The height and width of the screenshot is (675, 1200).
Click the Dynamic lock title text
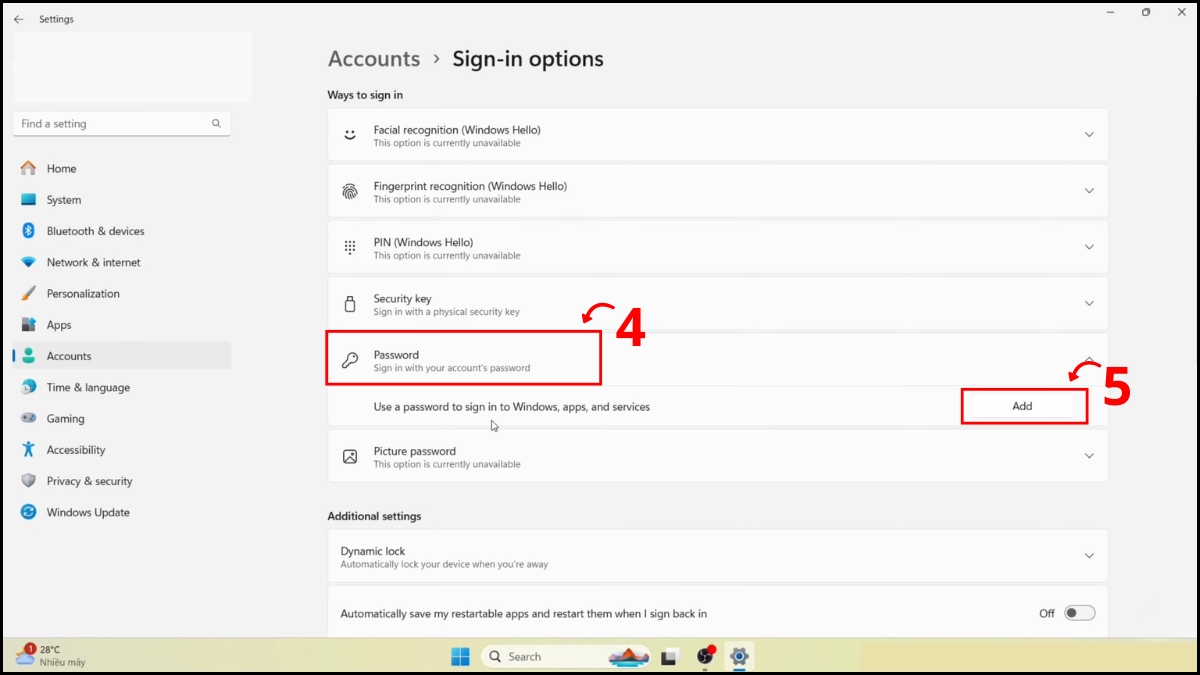[x=373, y=551]
